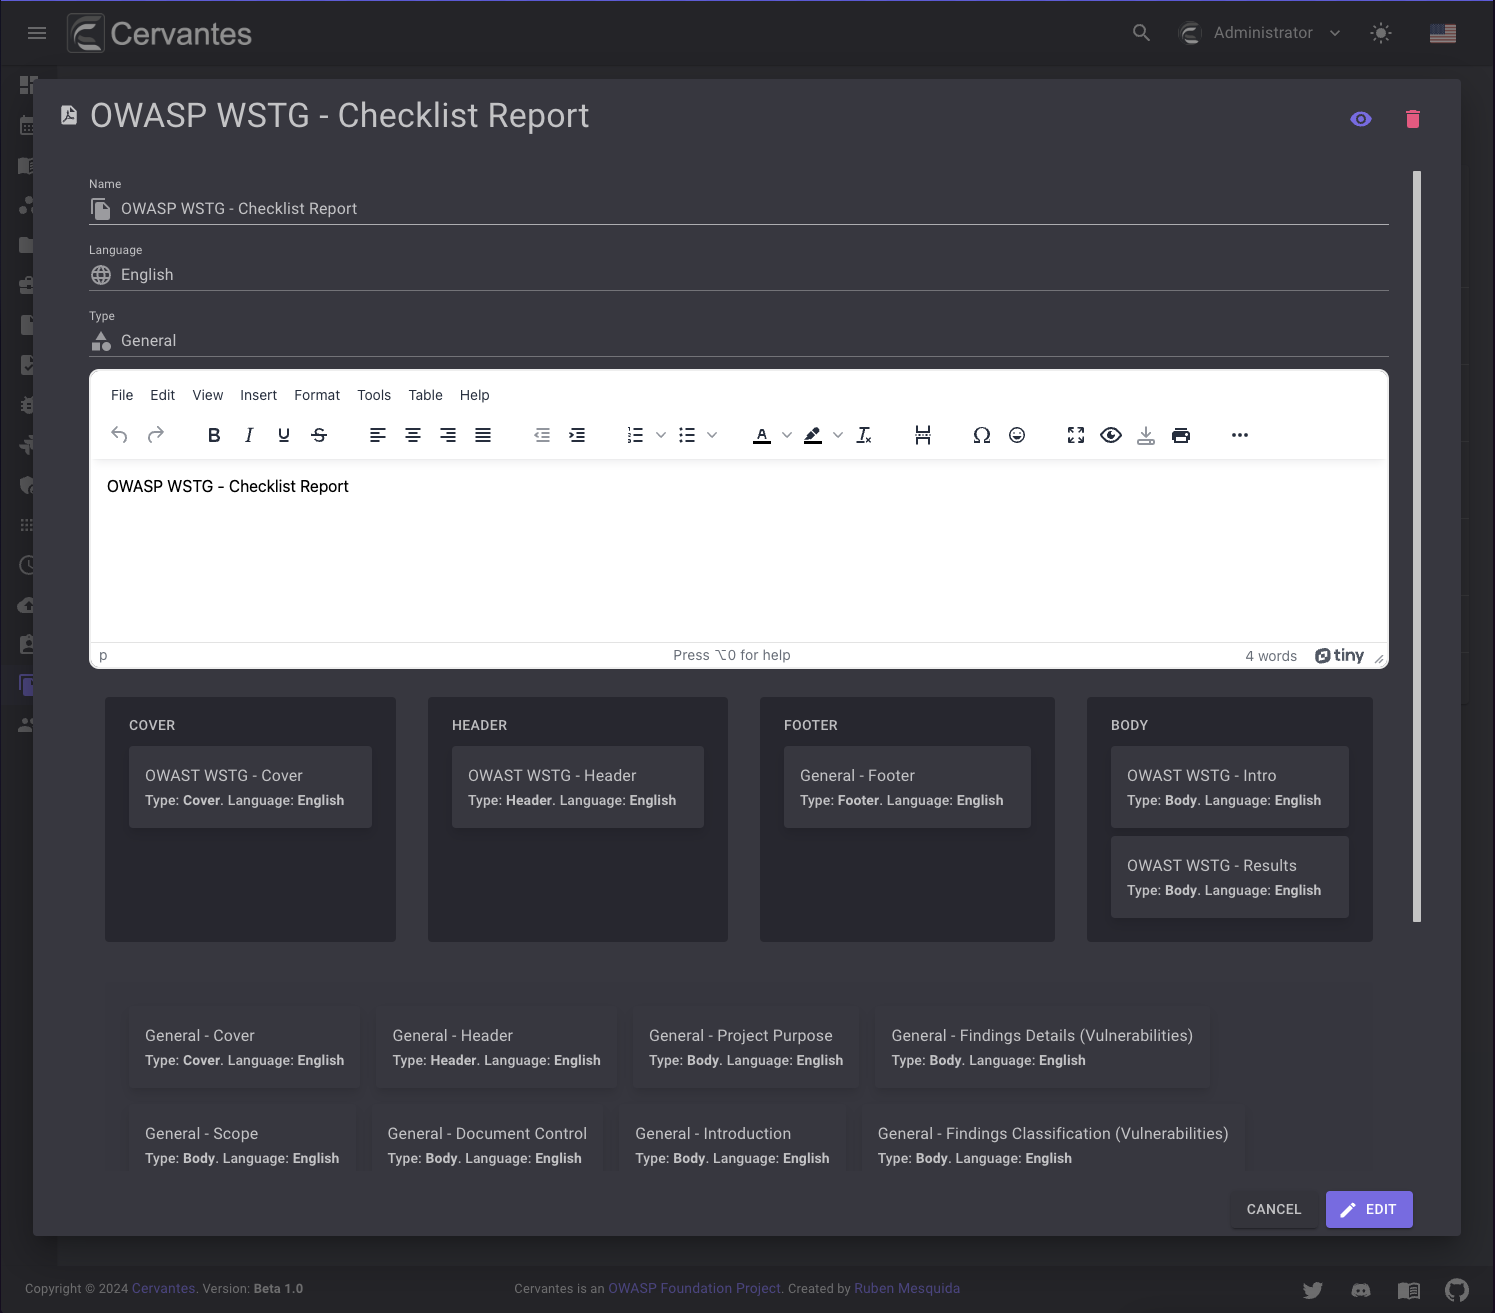Open the File menu
Viewport: 1495px width, 1313px height.
[122, 395]
